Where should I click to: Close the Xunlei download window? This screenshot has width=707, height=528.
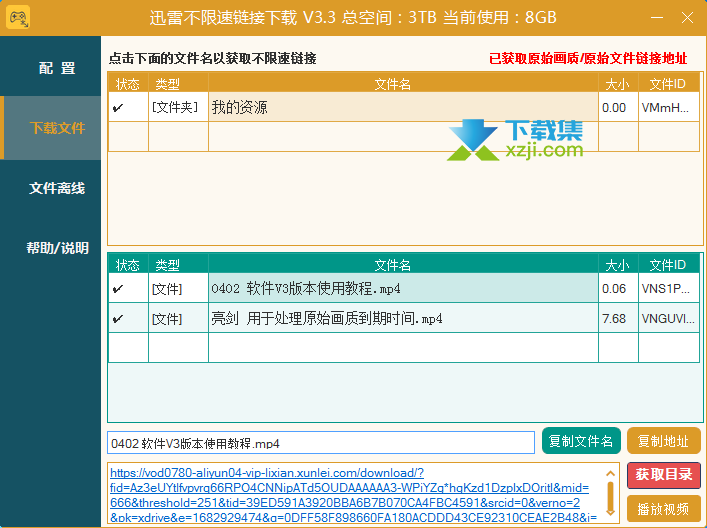coord(687,18)
